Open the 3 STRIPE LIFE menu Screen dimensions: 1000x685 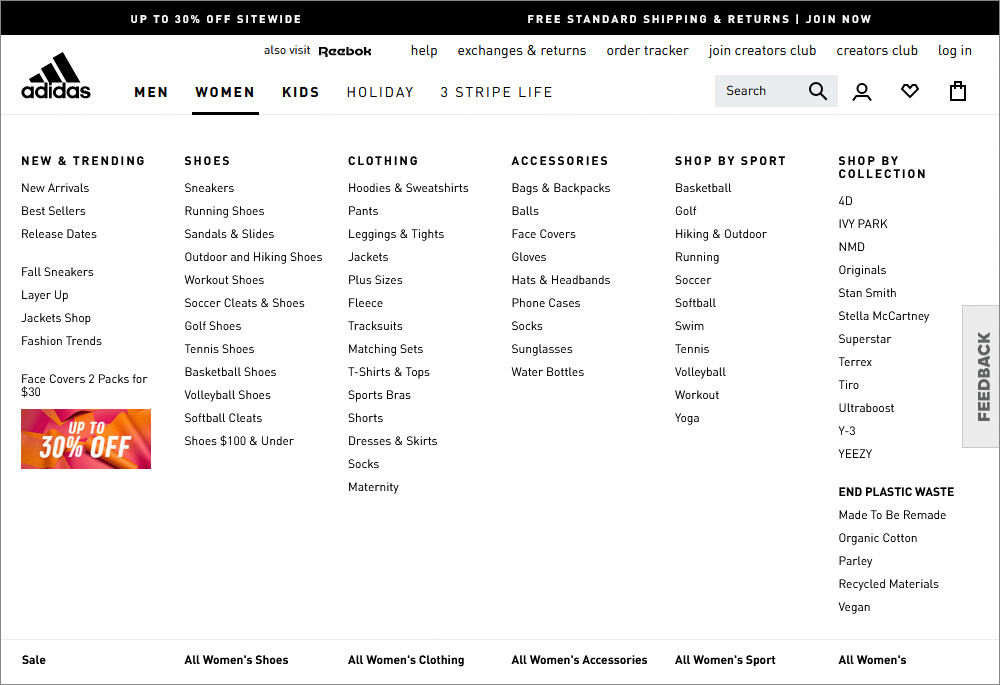496,92
